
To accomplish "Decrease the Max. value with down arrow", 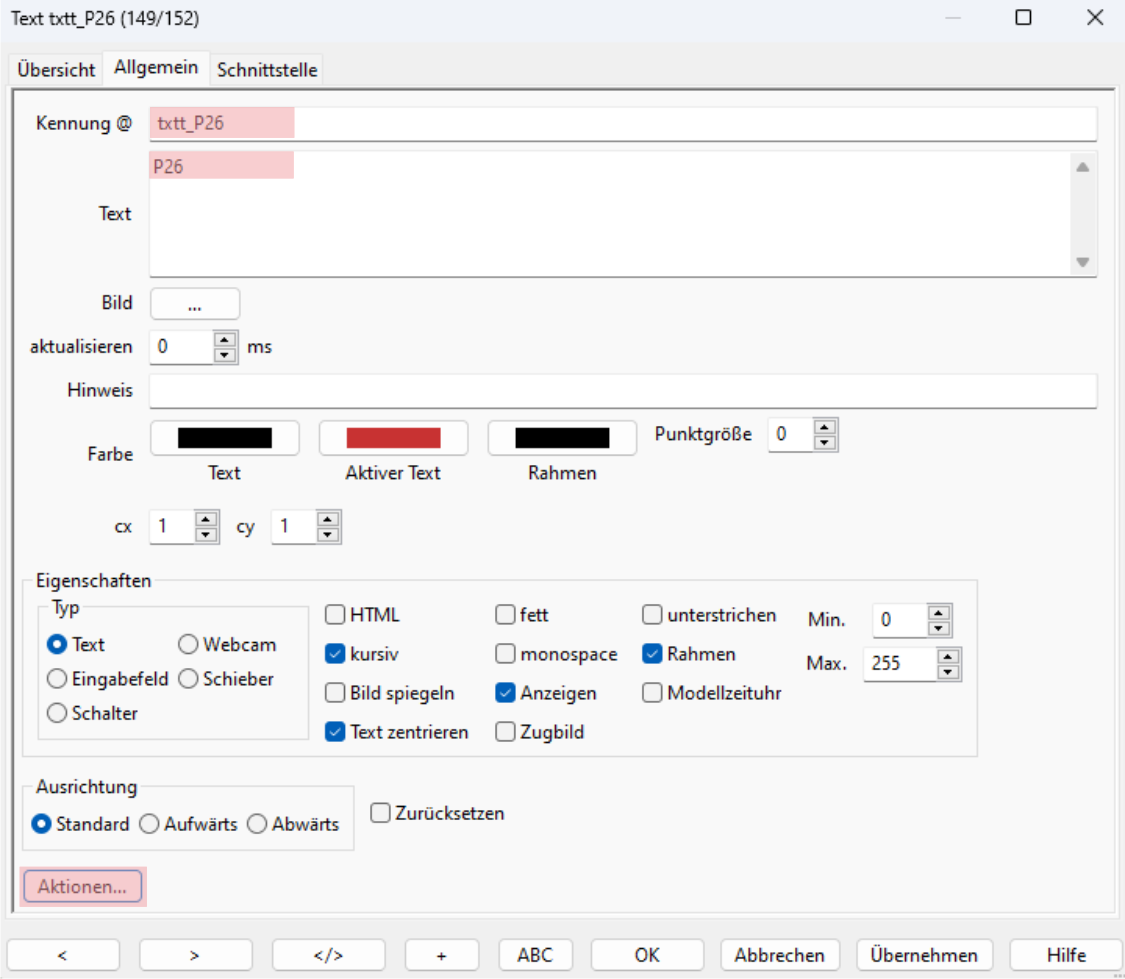I will 949,670.
